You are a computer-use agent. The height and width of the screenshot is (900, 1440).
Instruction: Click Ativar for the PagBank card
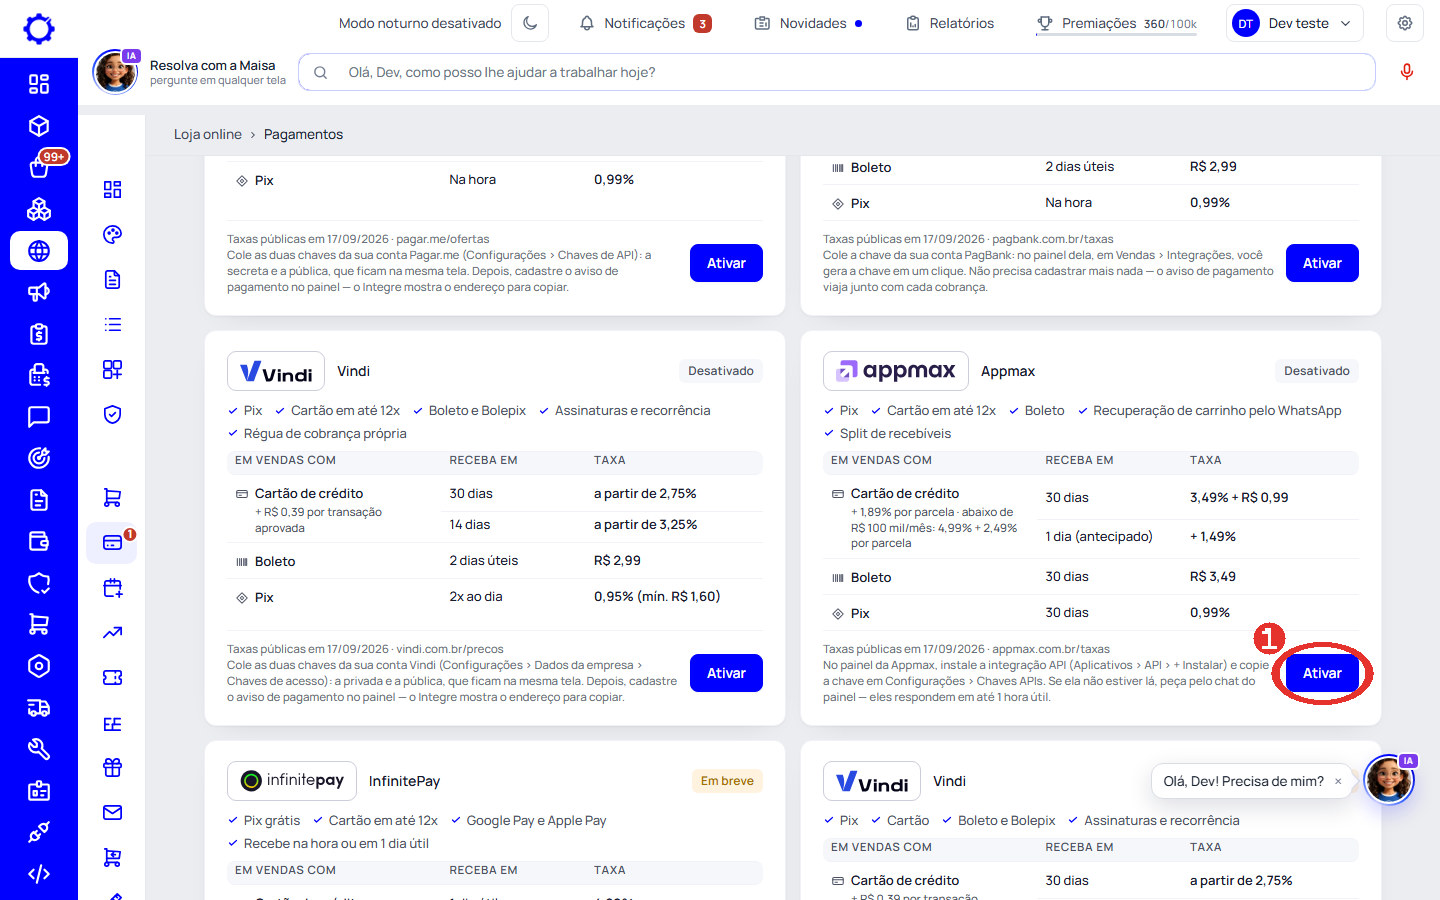1322,263
